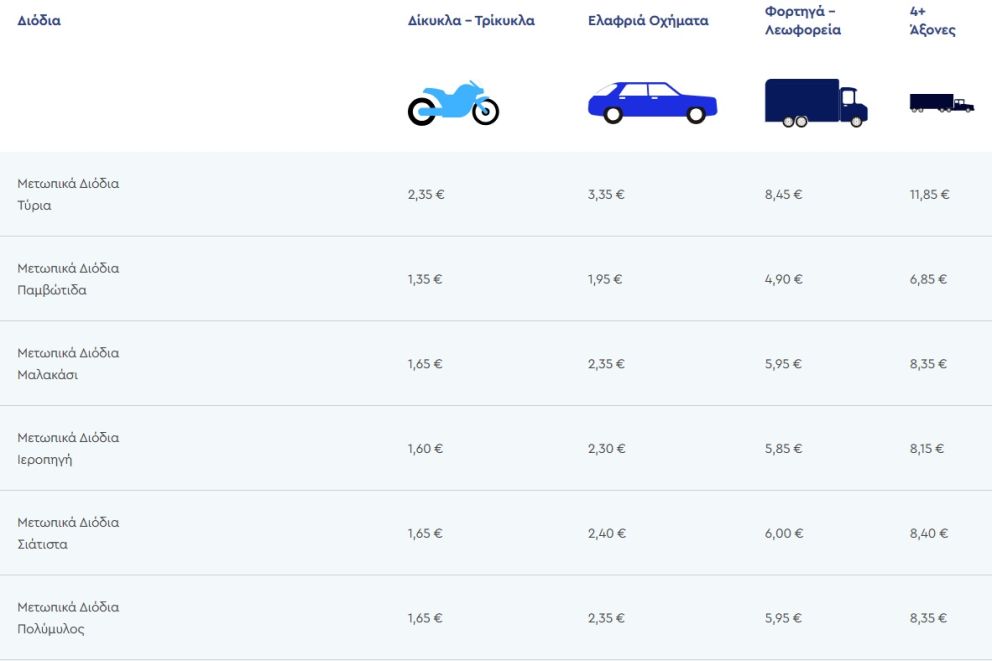Click the small 4+ axle trailer truck icon
The image size is (992, 661).
[x=941, y=102]
